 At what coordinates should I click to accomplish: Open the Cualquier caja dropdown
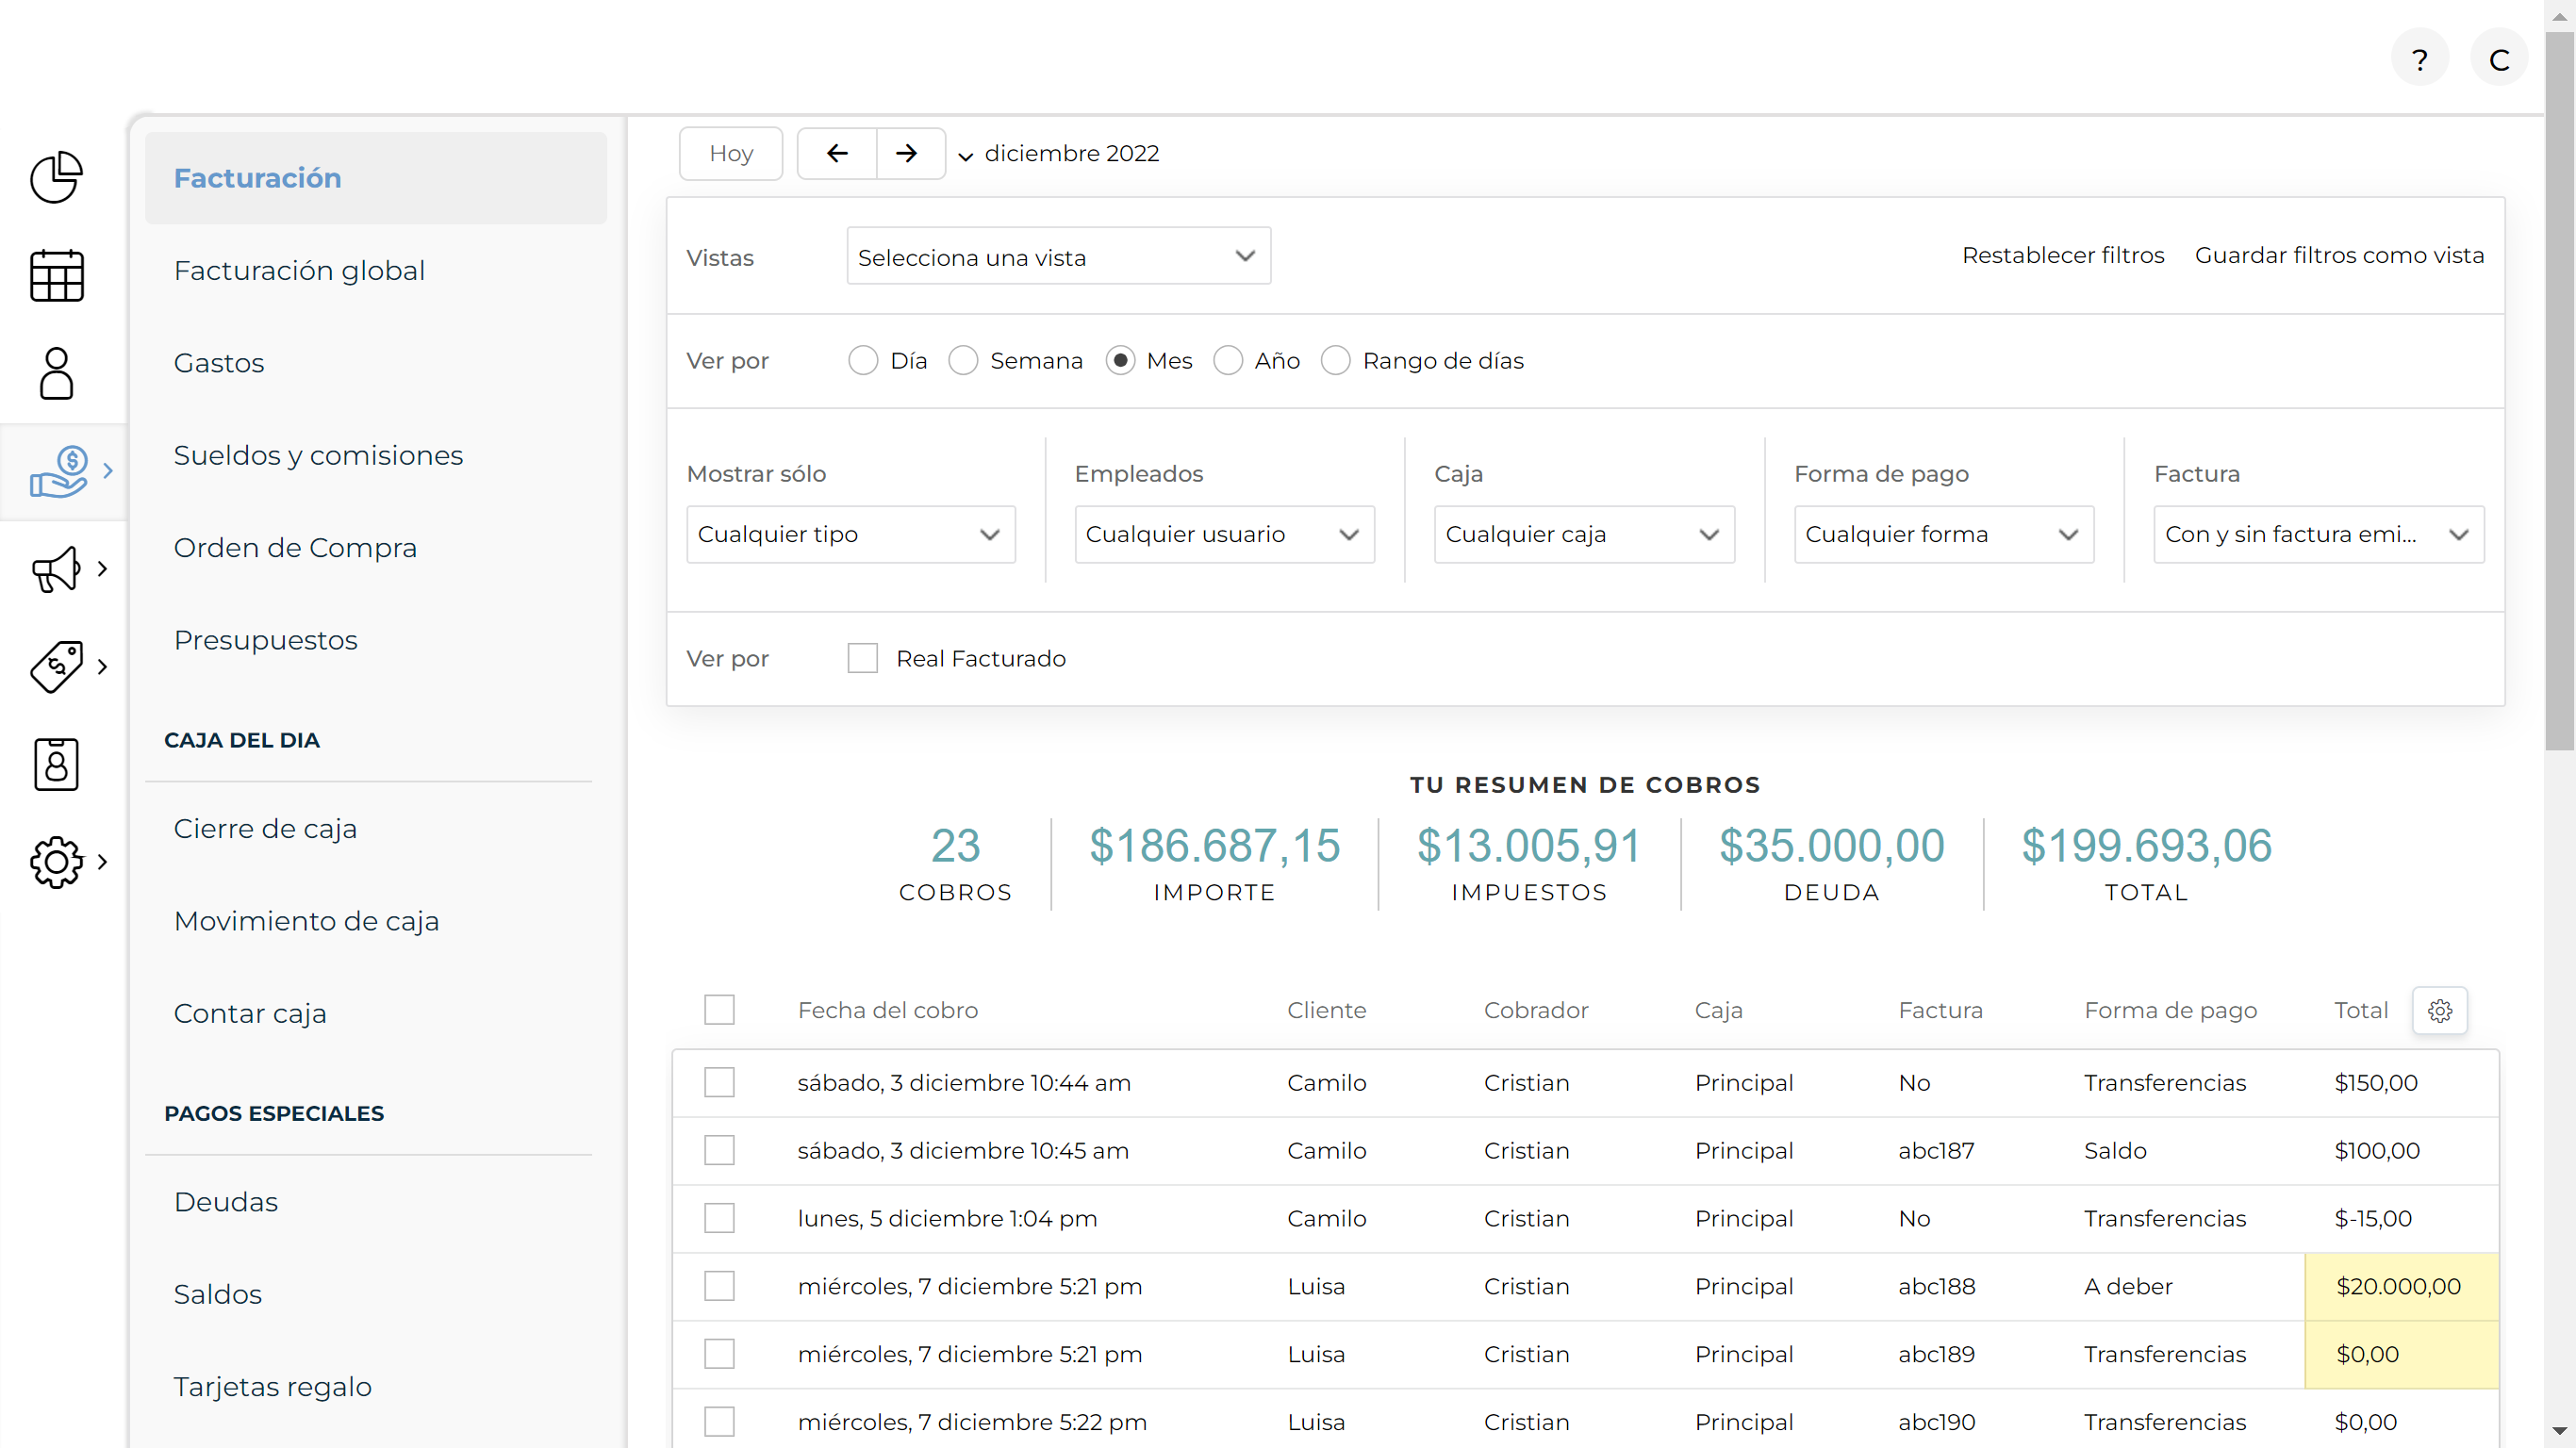point(1584,534)
